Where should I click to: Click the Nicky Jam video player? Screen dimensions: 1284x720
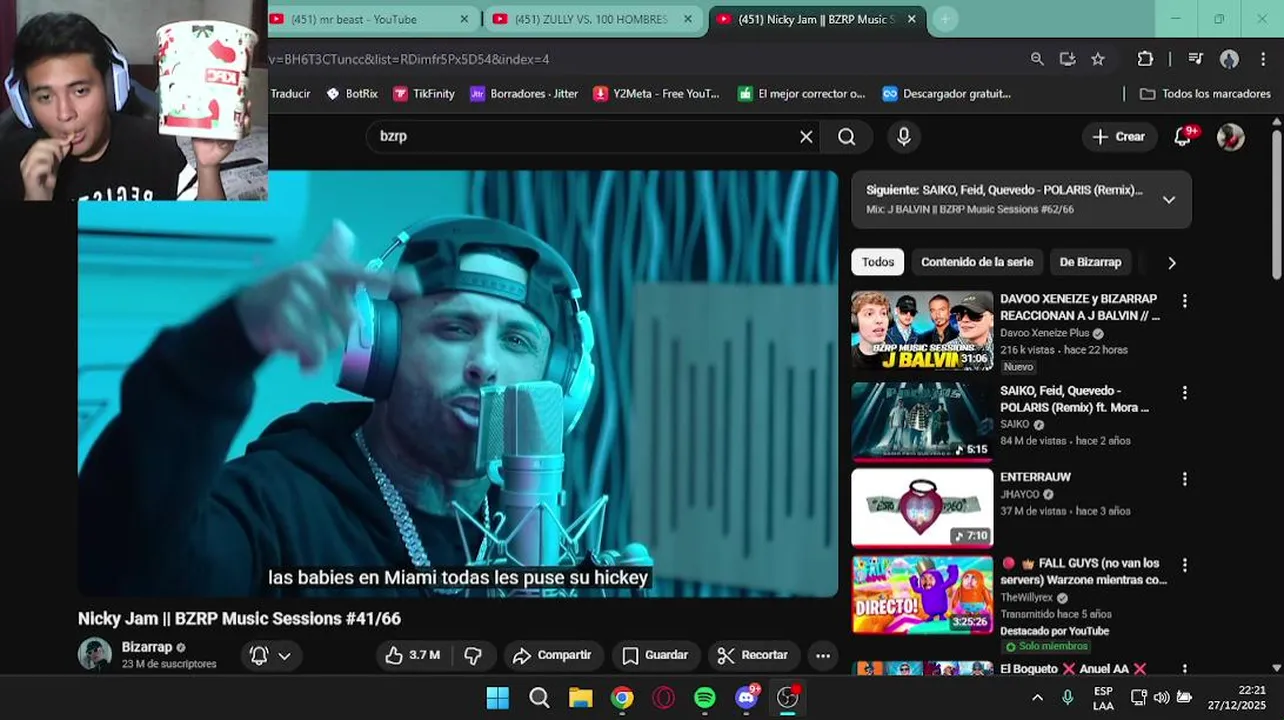458,384
